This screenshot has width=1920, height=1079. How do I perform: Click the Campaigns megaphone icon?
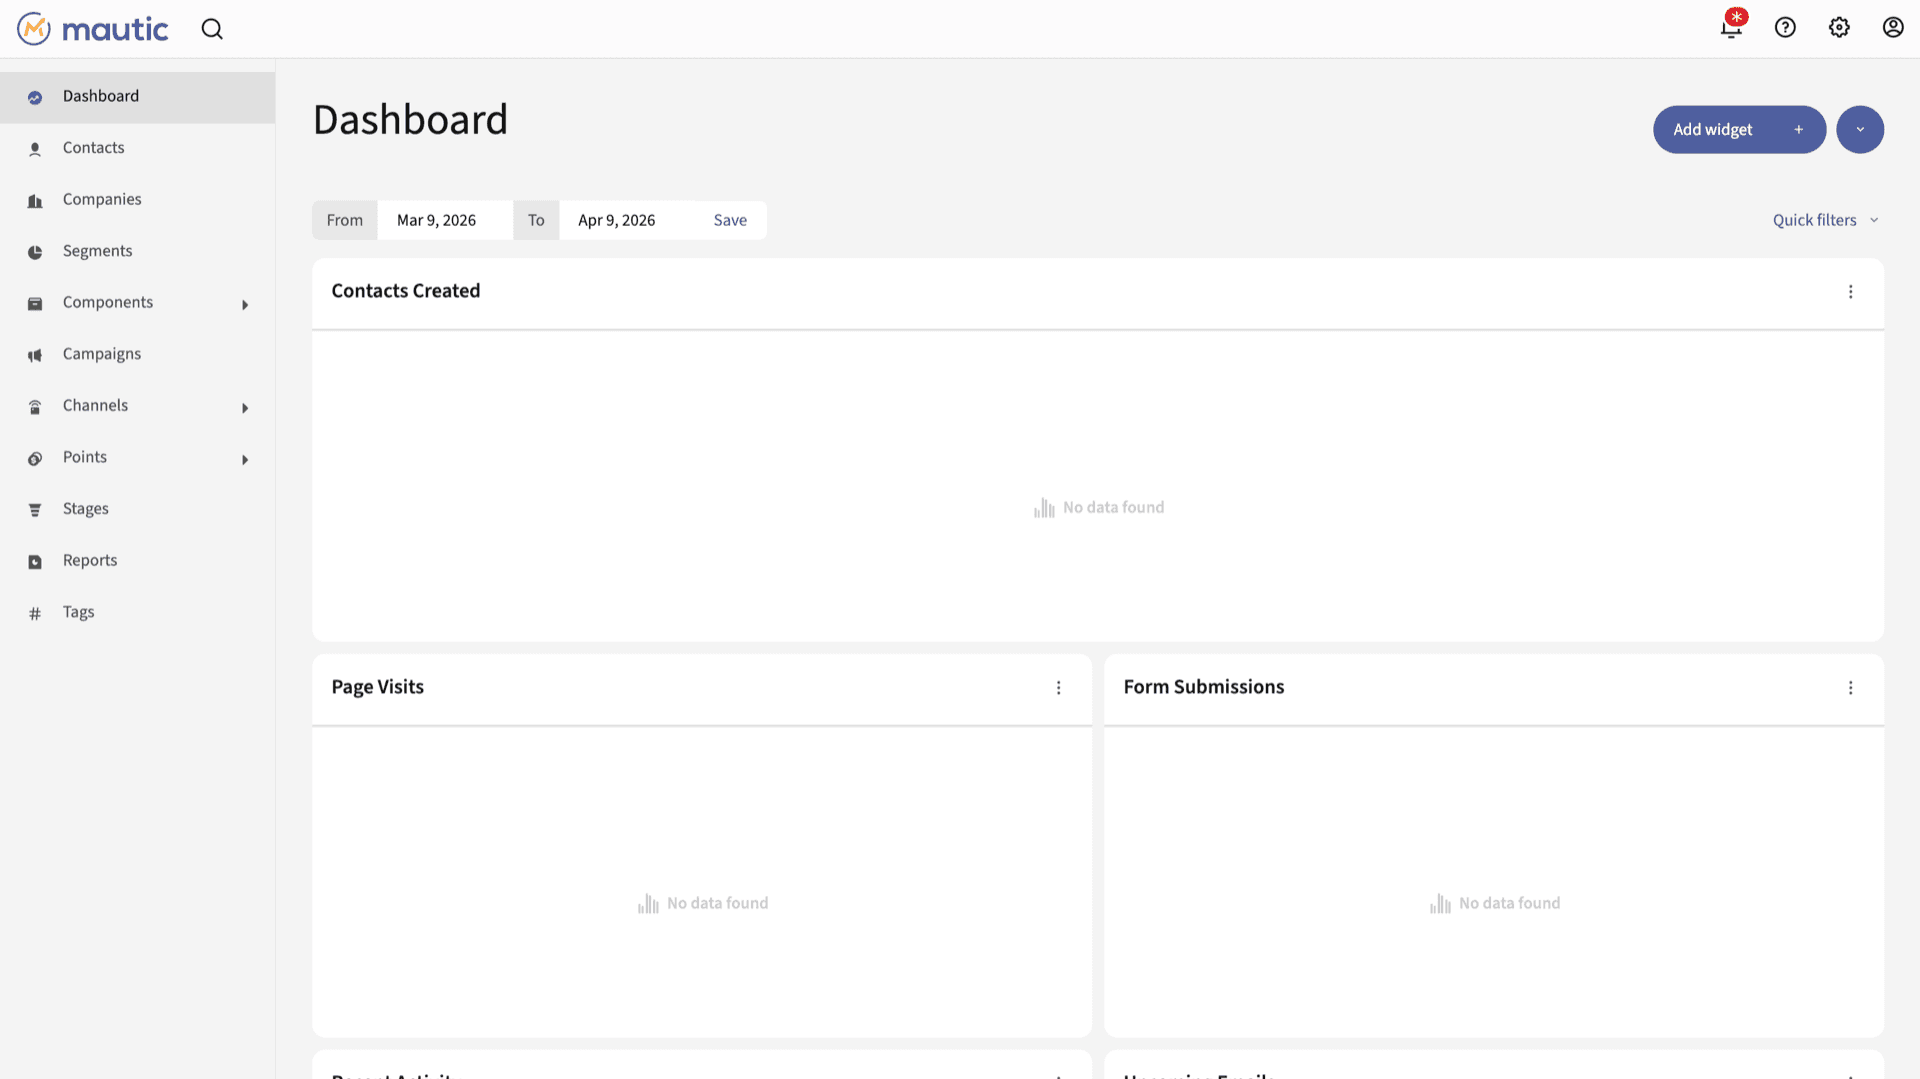coord(35,355)
